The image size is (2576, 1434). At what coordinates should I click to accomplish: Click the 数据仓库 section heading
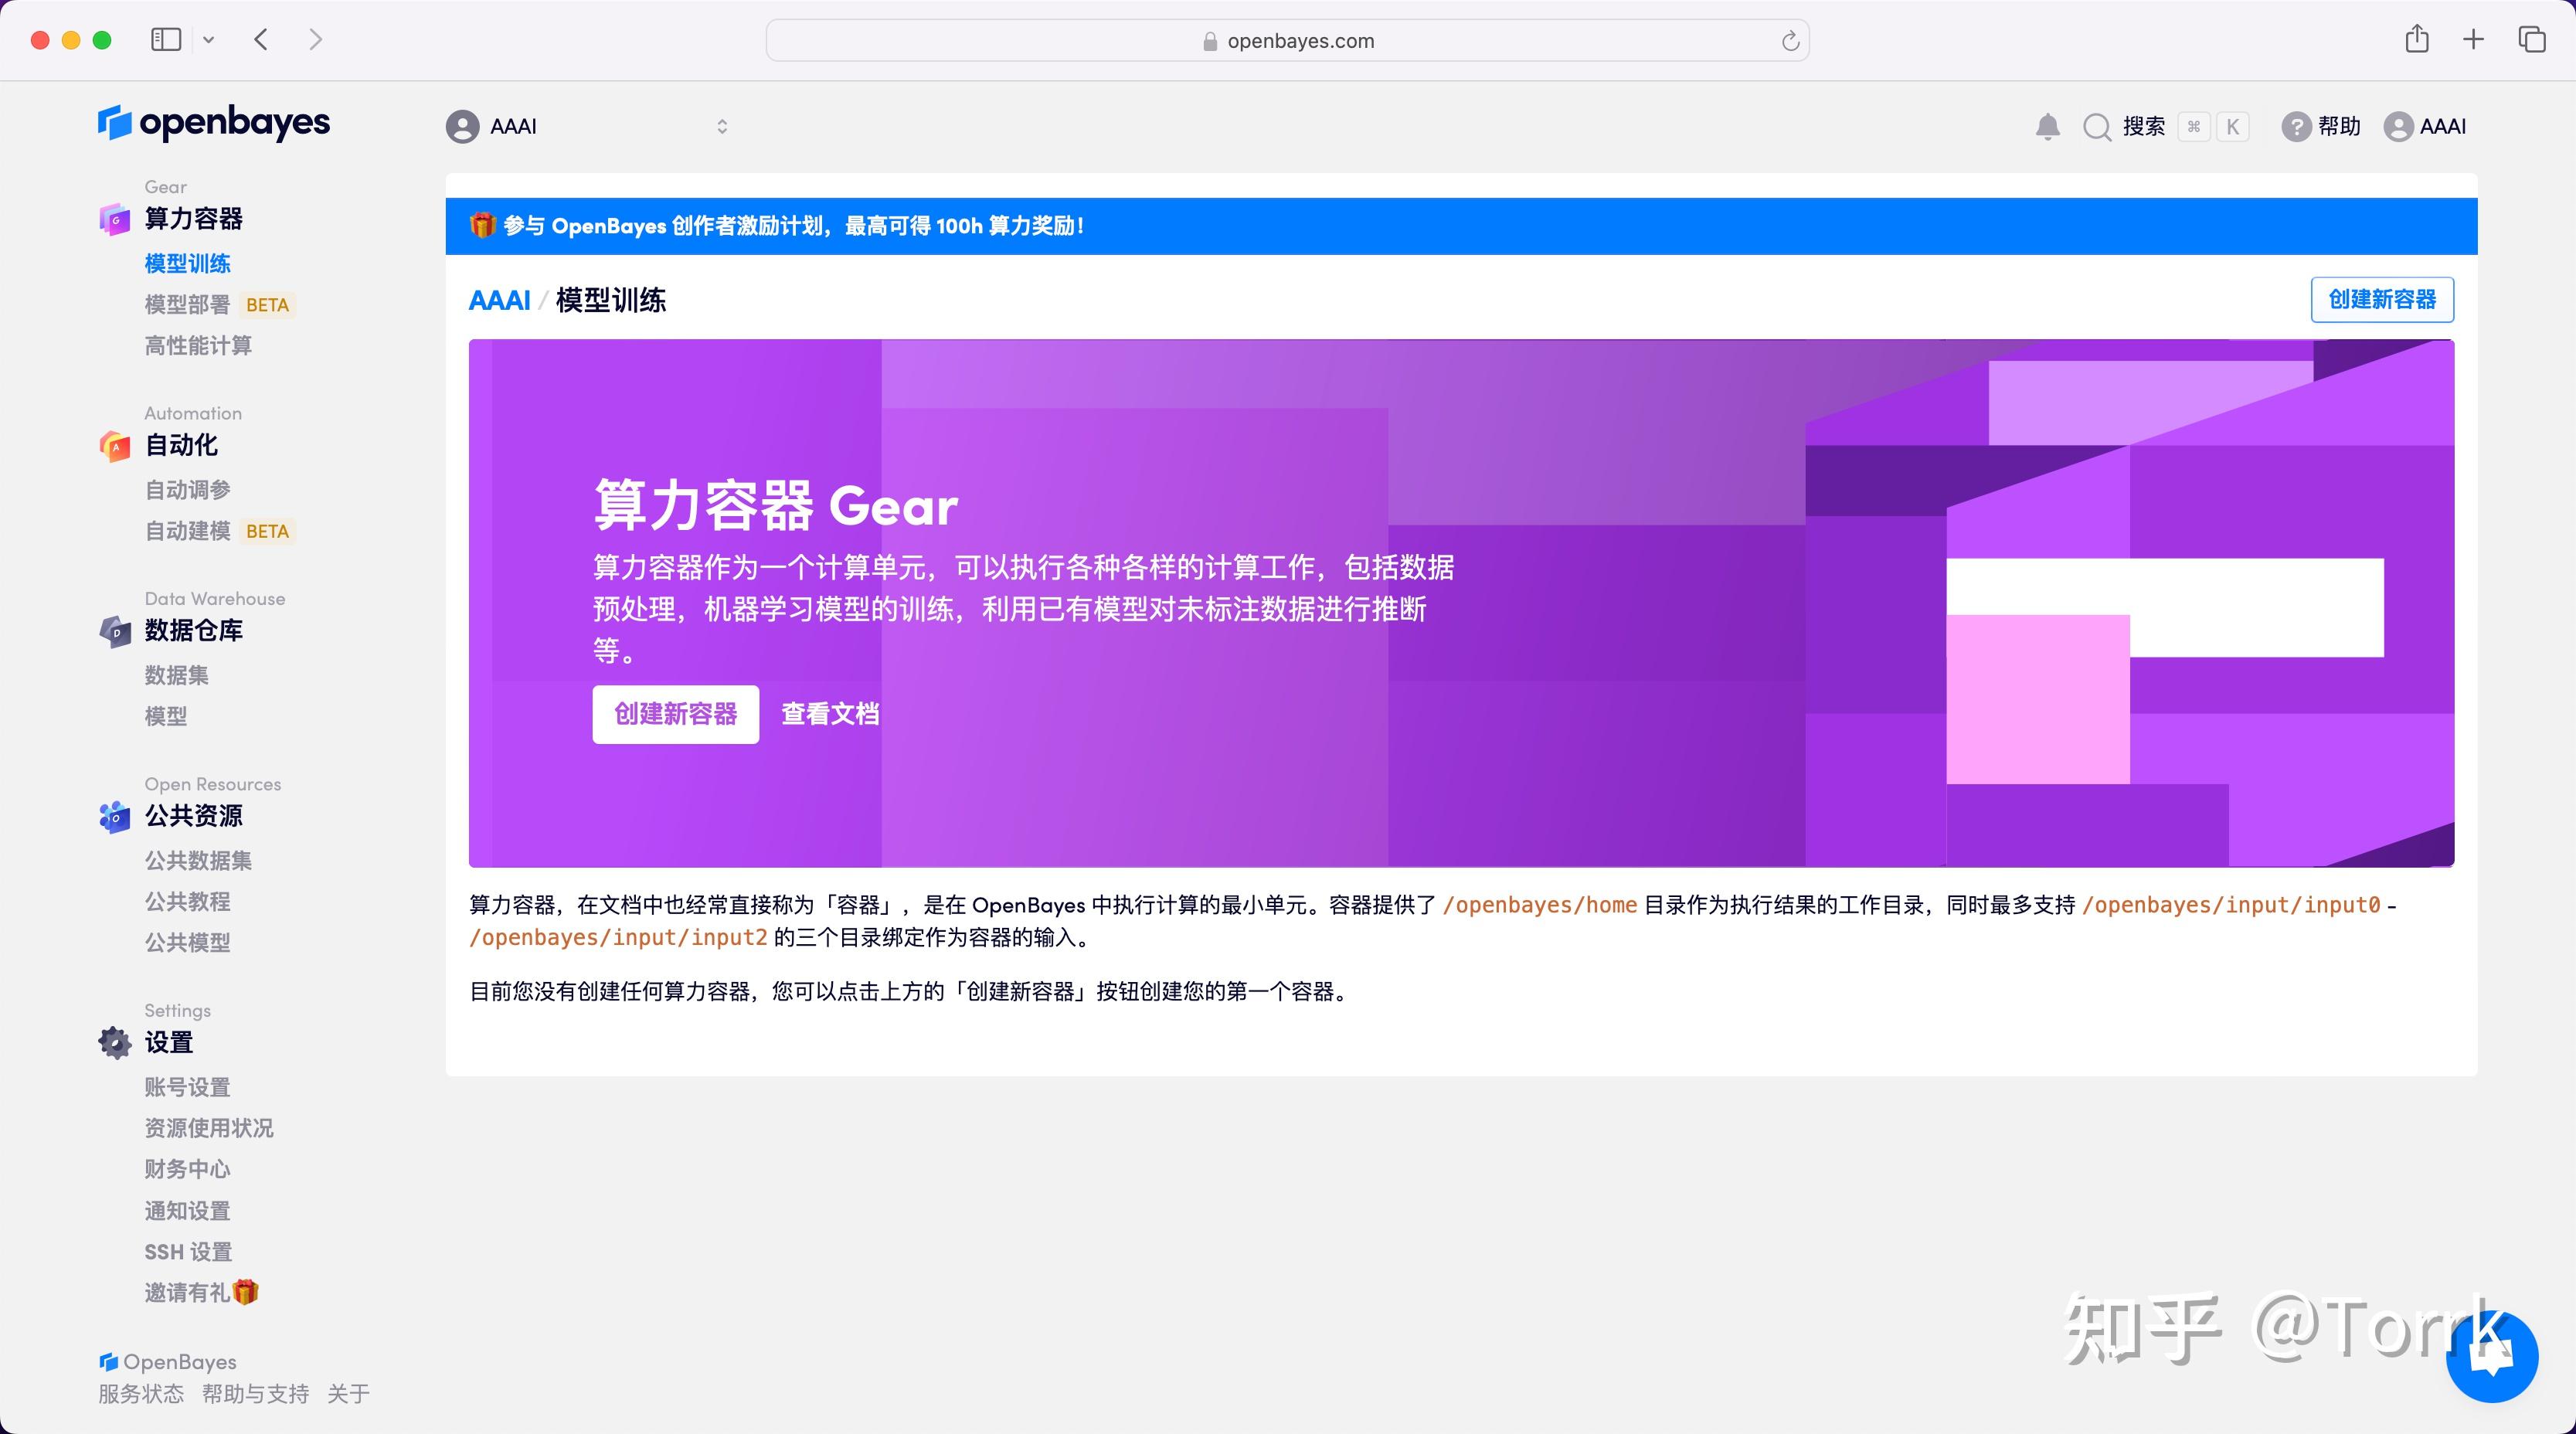194,631
